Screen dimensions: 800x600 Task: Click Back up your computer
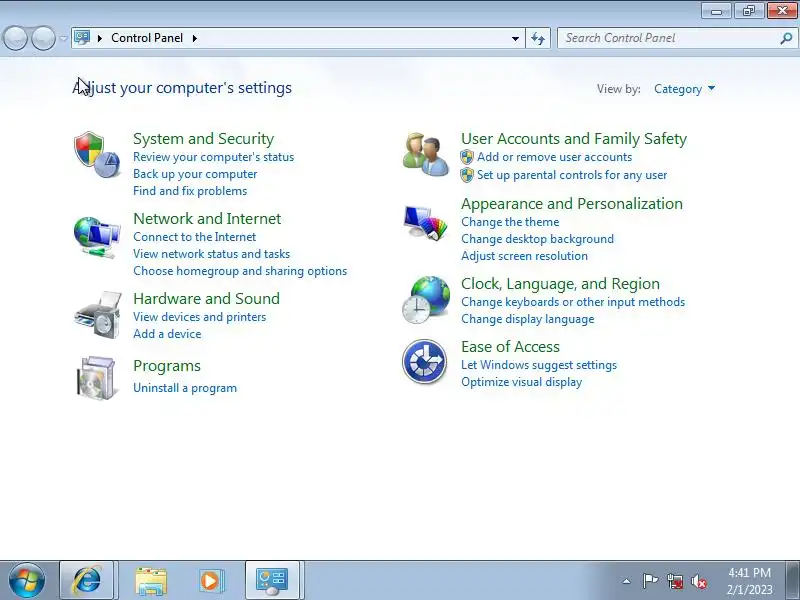coord(195,174)
